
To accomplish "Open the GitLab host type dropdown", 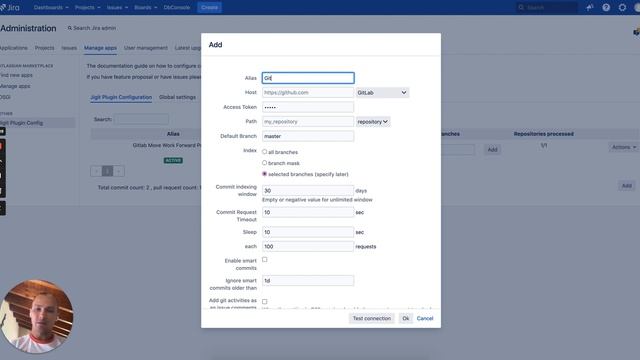I will [x=382, y=93].
